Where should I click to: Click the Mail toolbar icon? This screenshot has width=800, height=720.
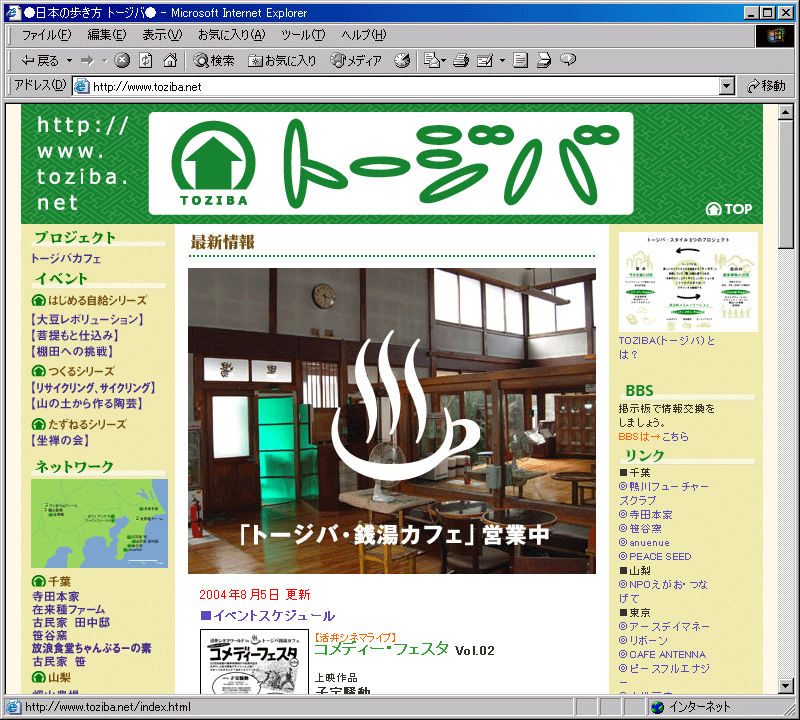434,60
